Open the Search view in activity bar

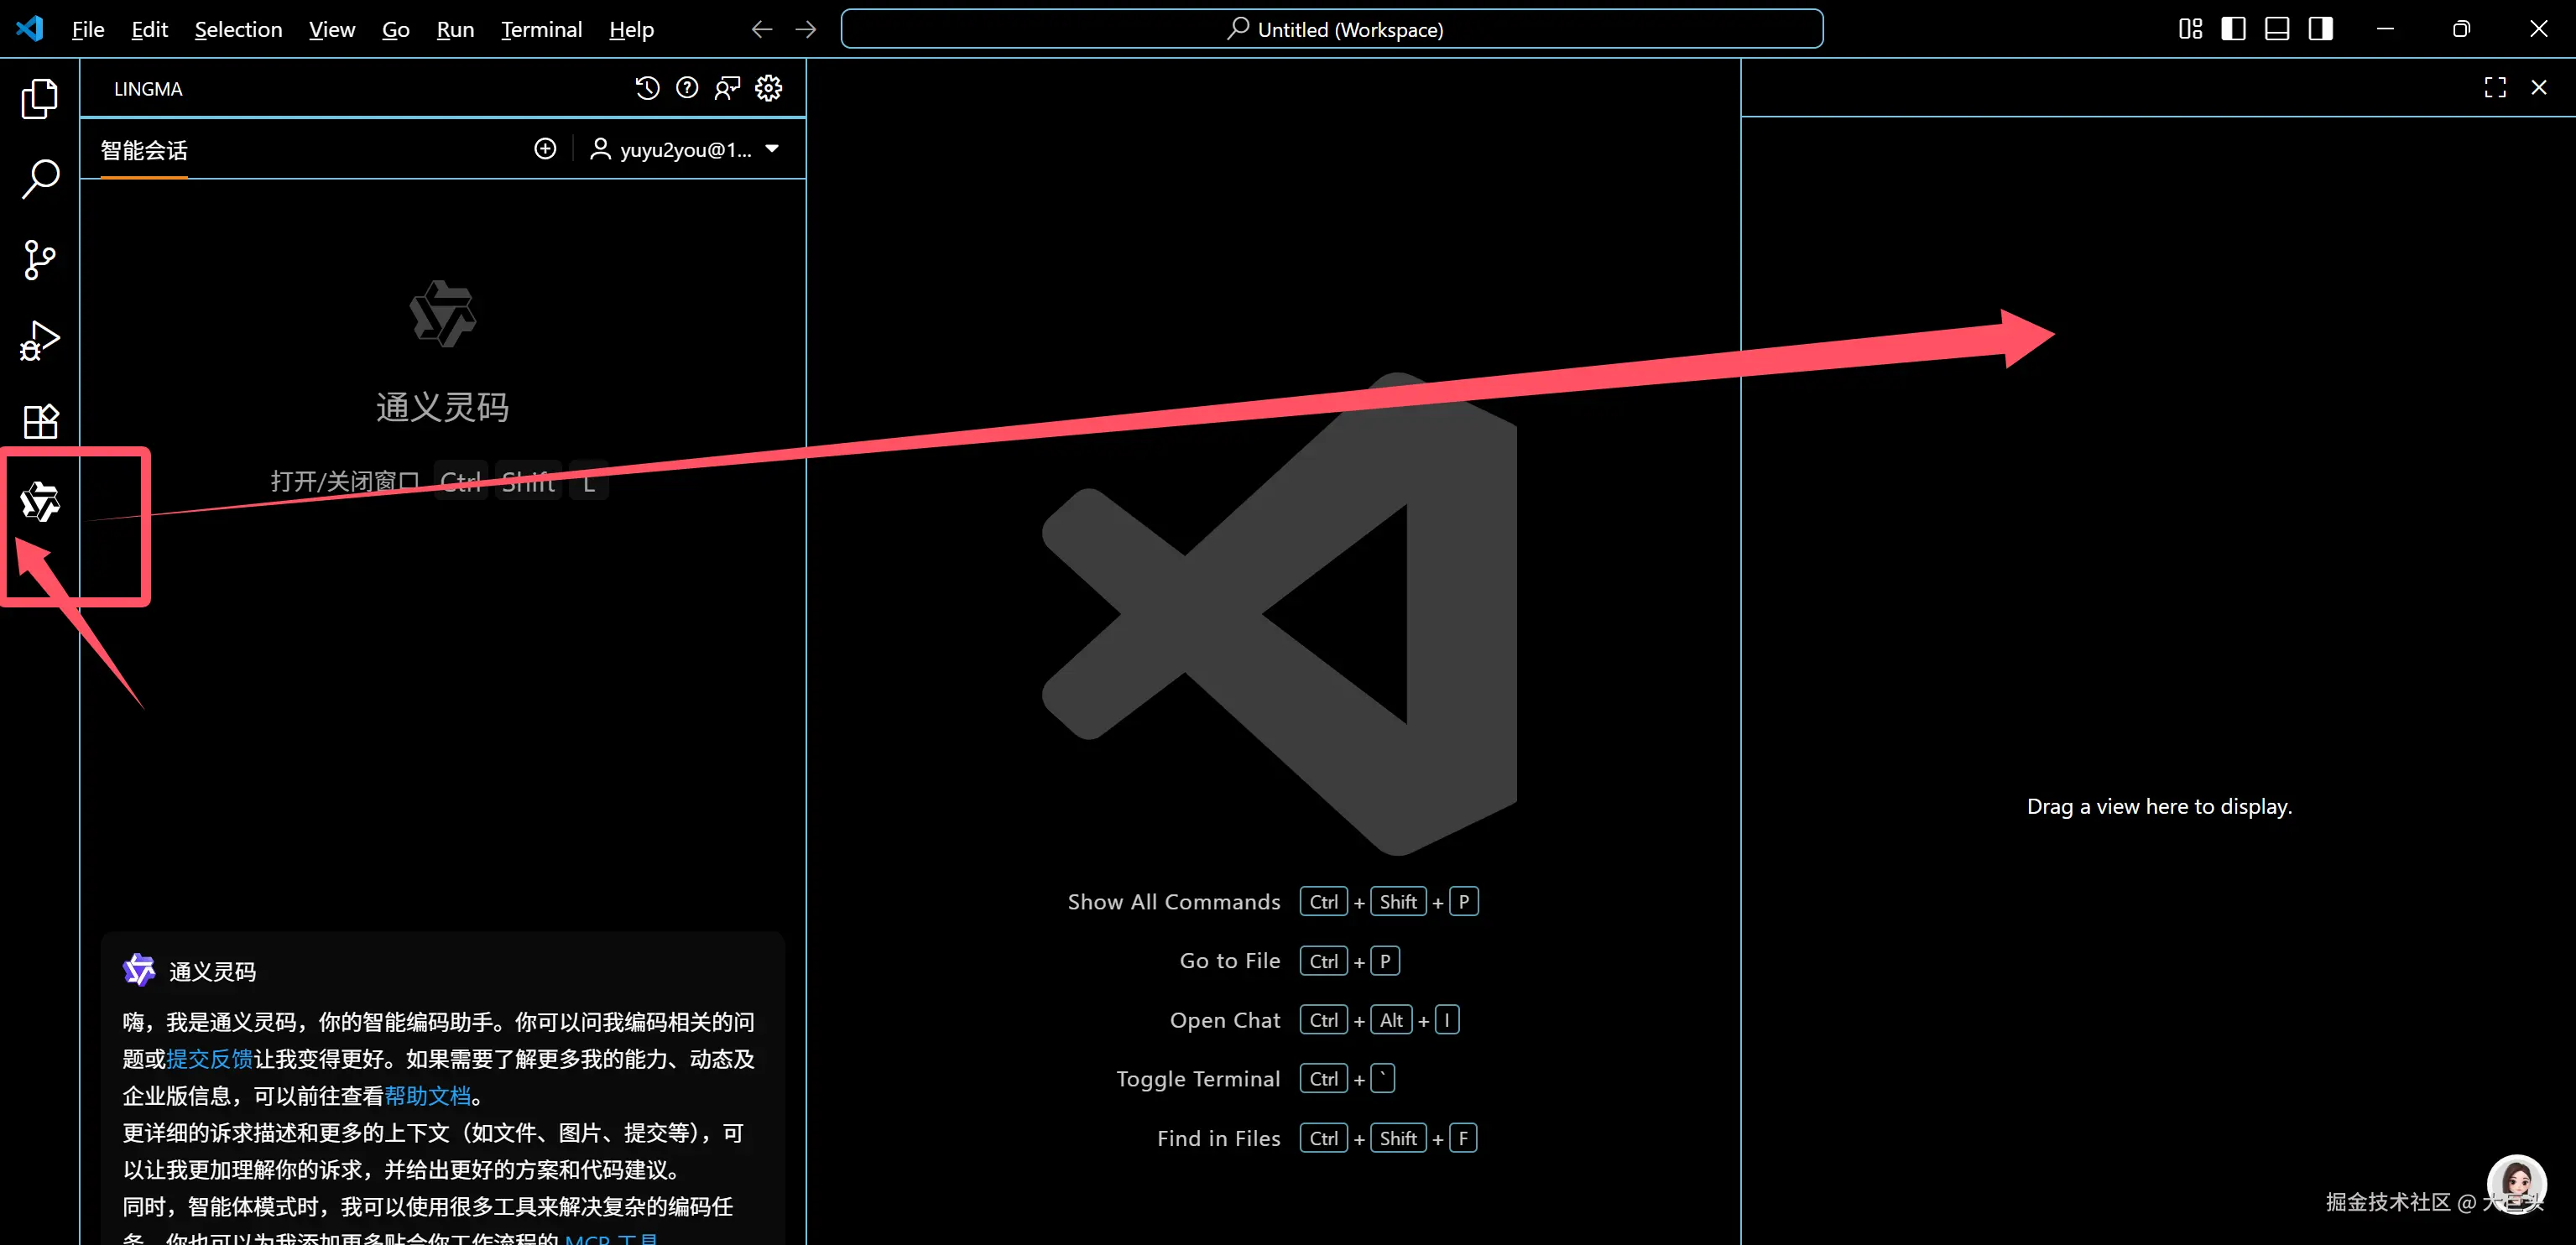tap(40, 179)
